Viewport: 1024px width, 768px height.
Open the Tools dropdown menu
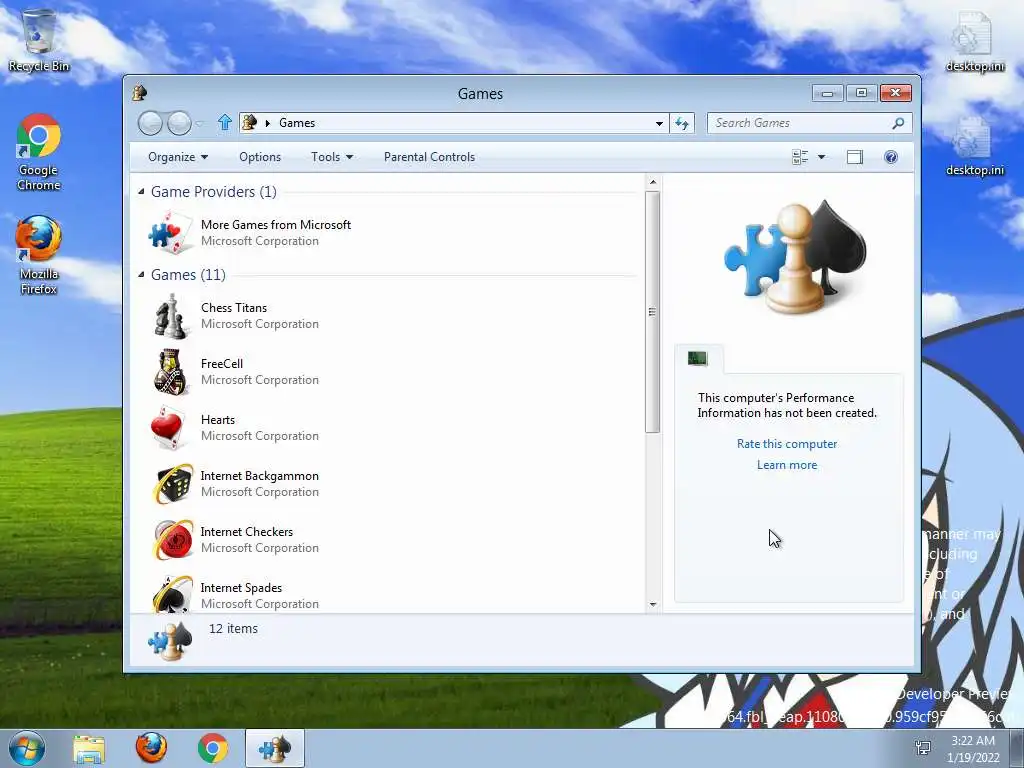click(332, 157)
